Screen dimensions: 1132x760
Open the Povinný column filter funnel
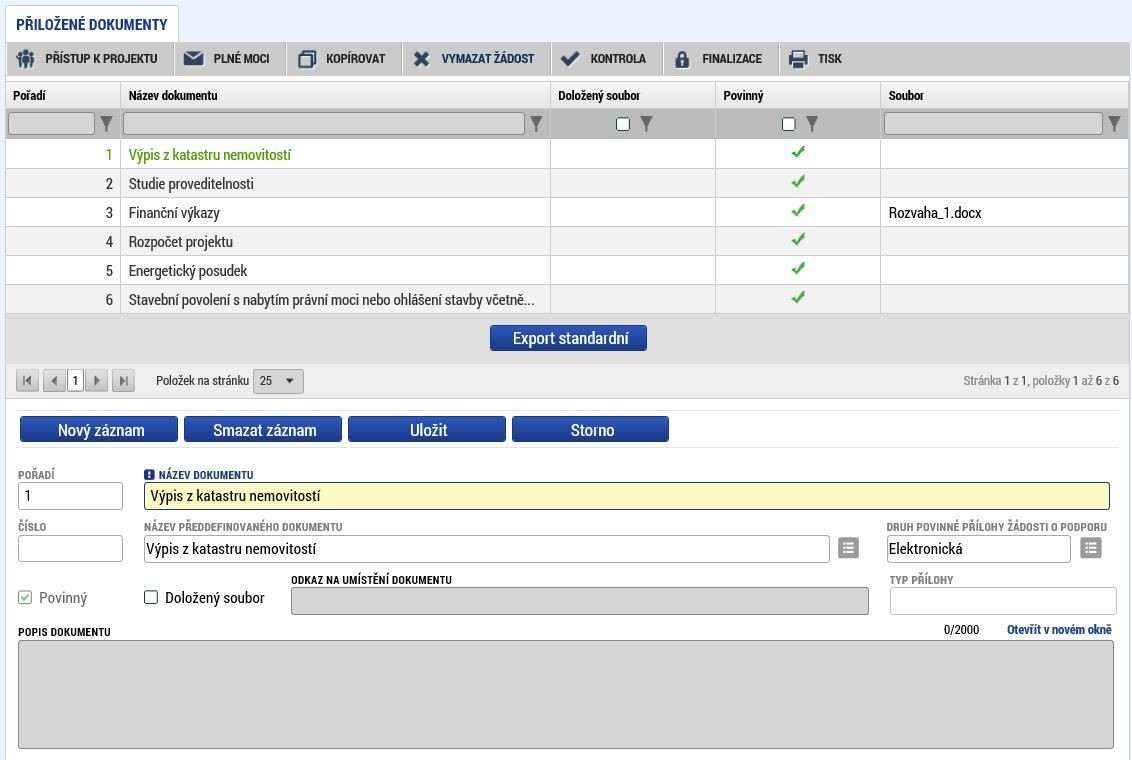(x=811, y=124)
